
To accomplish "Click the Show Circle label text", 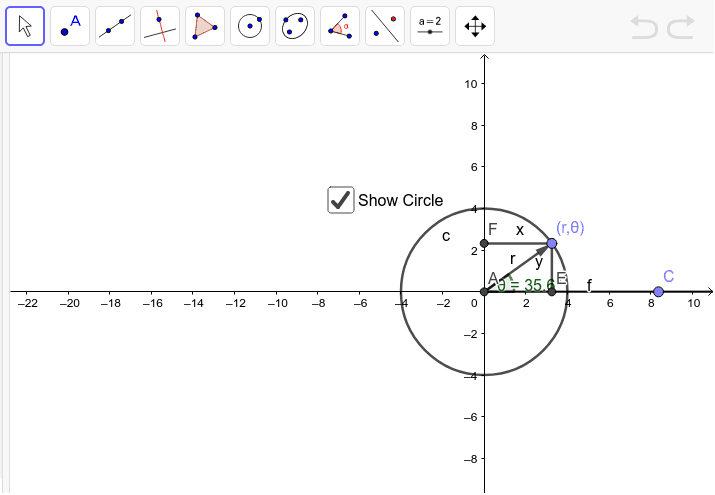I will click(400, 201).
